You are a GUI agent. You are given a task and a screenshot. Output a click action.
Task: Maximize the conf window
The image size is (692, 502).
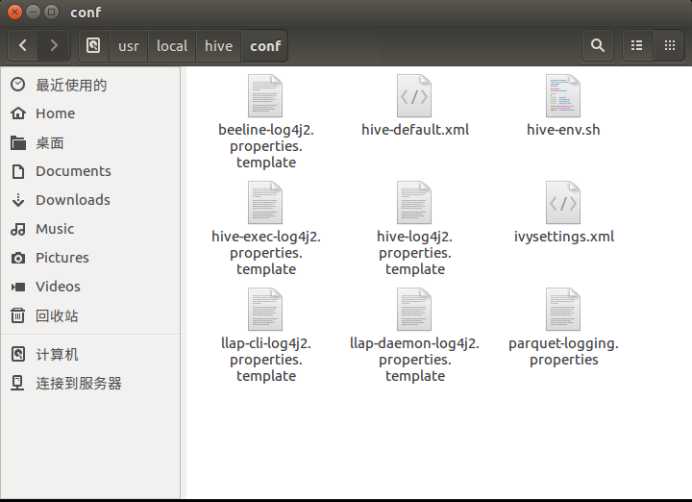click(x=52, y=12)
